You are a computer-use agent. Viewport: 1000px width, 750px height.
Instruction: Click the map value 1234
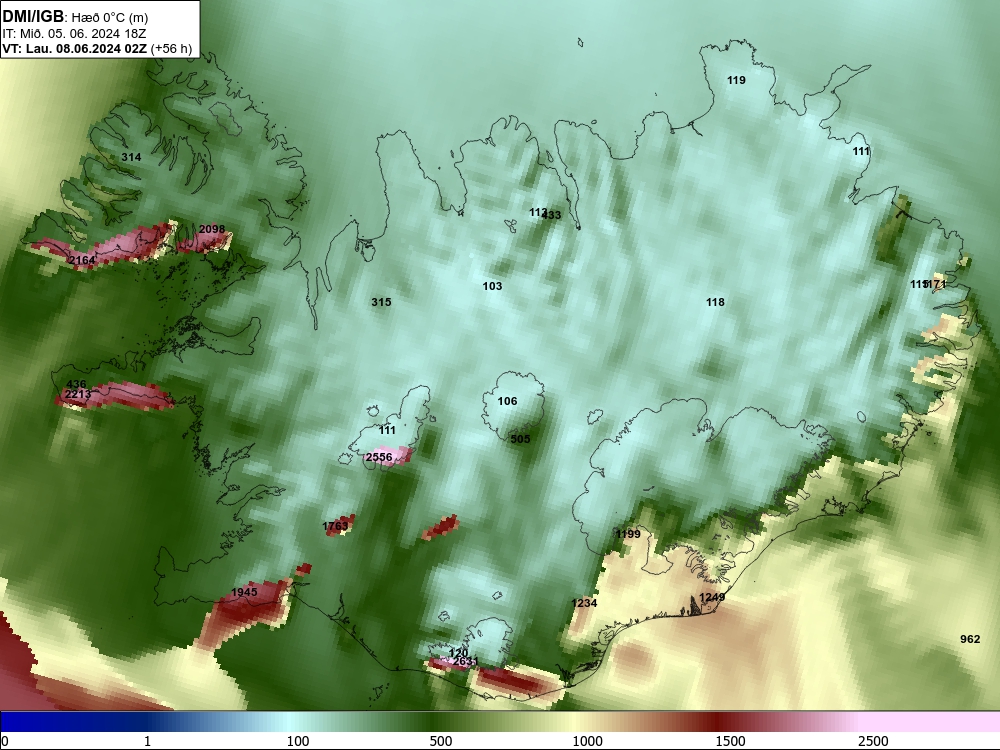(x=584, y=603)
